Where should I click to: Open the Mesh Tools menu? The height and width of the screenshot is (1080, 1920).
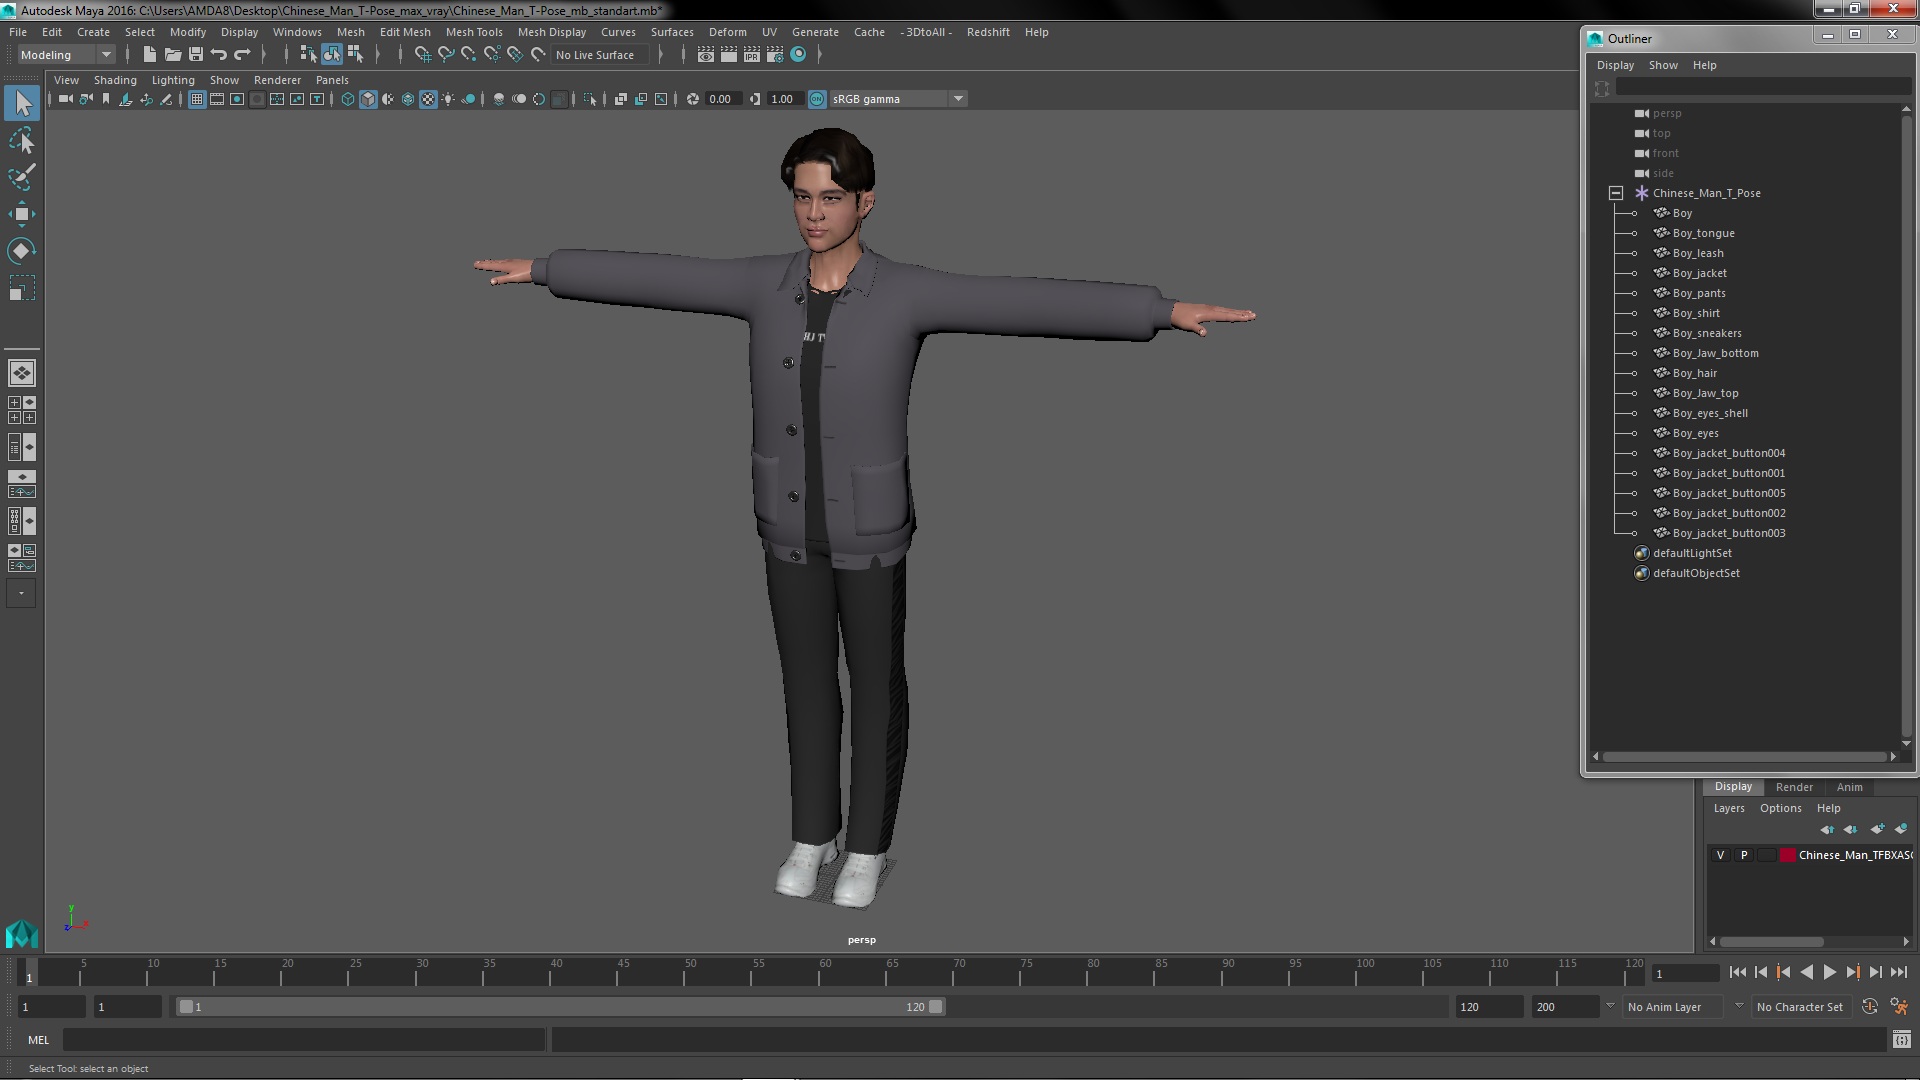474,32
